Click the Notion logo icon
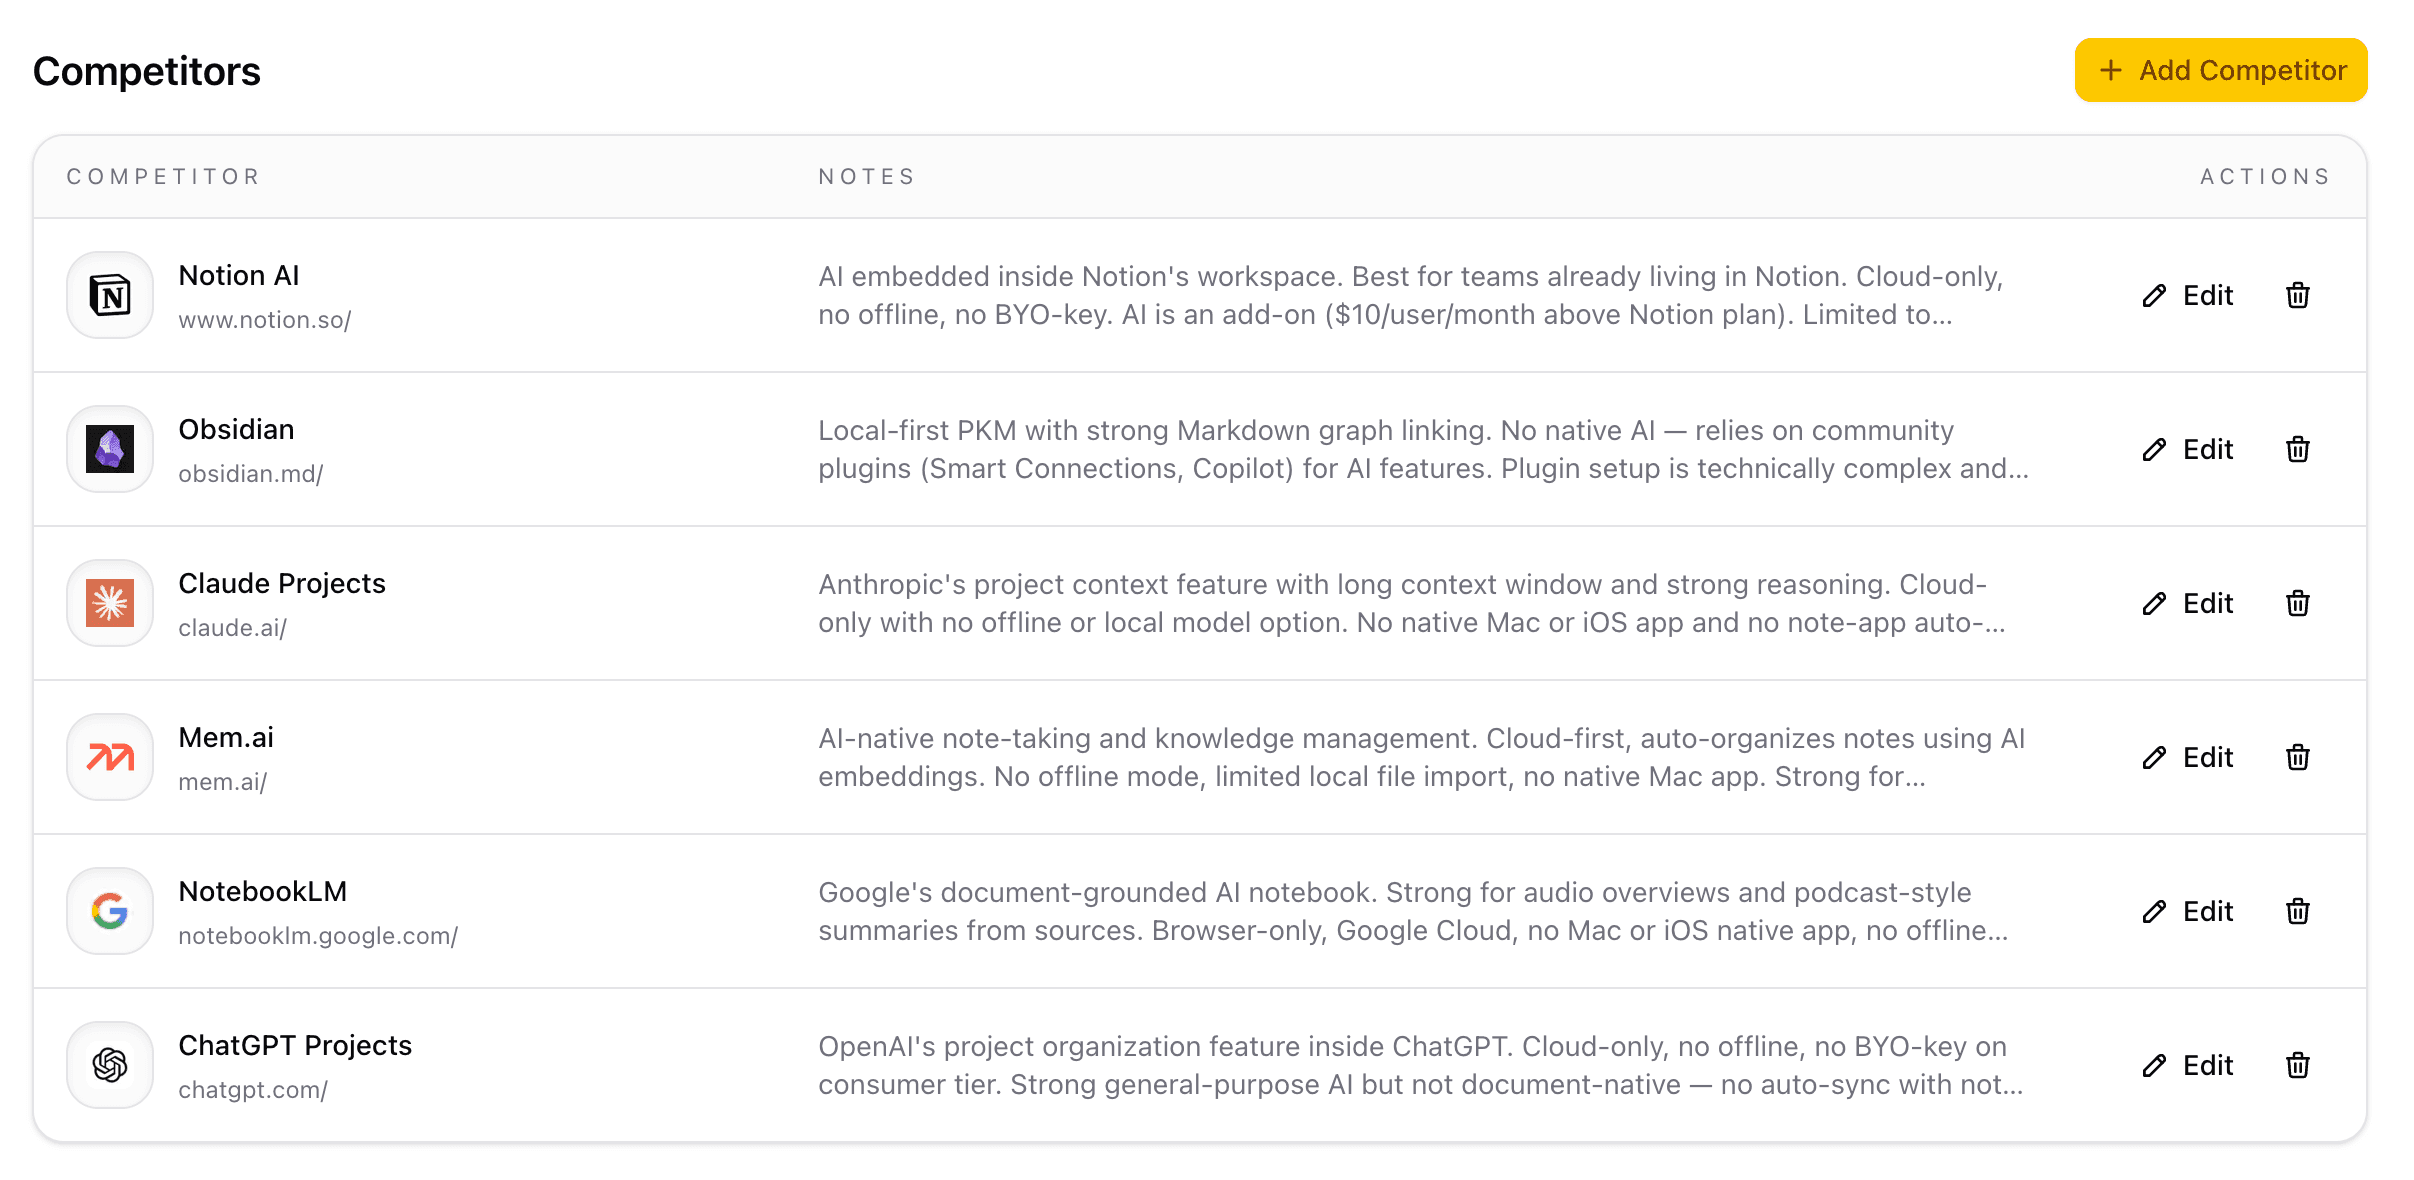This screenshot has width=2414, height=1180. click(110, 295)
